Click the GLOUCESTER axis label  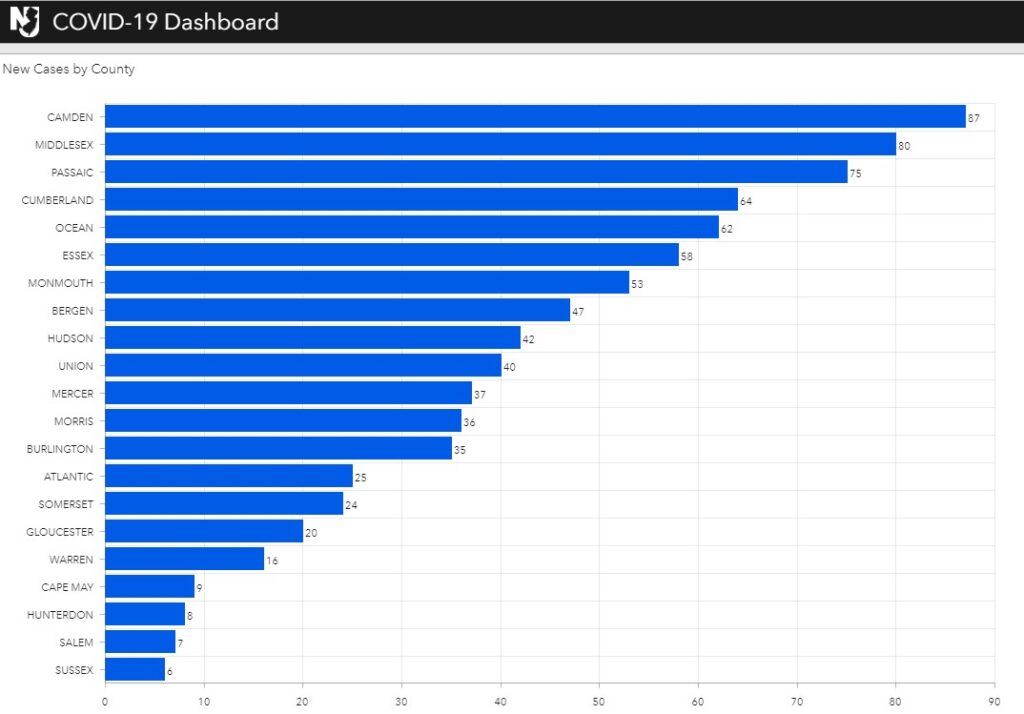click(60, 532)
